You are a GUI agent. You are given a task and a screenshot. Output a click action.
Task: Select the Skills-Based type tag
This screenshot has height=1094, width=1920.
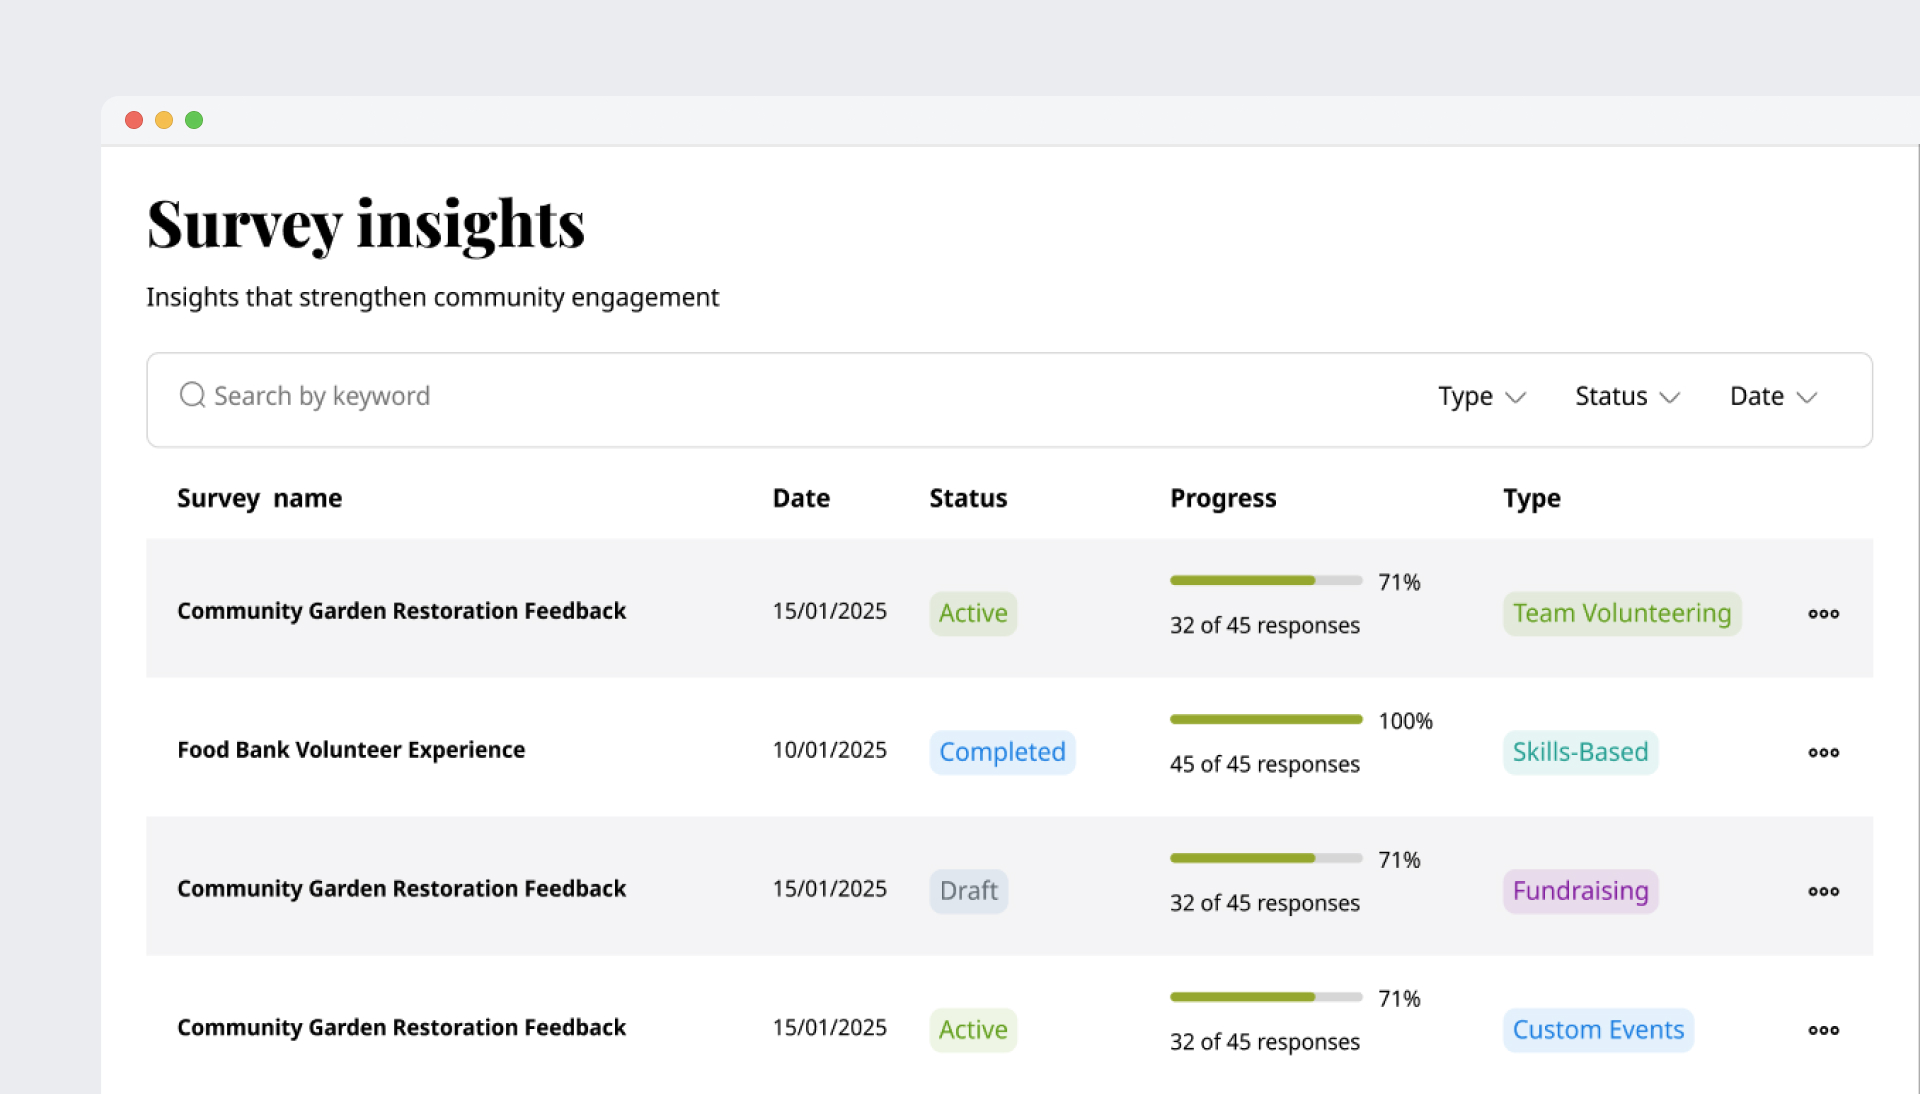click(1579, 752)
